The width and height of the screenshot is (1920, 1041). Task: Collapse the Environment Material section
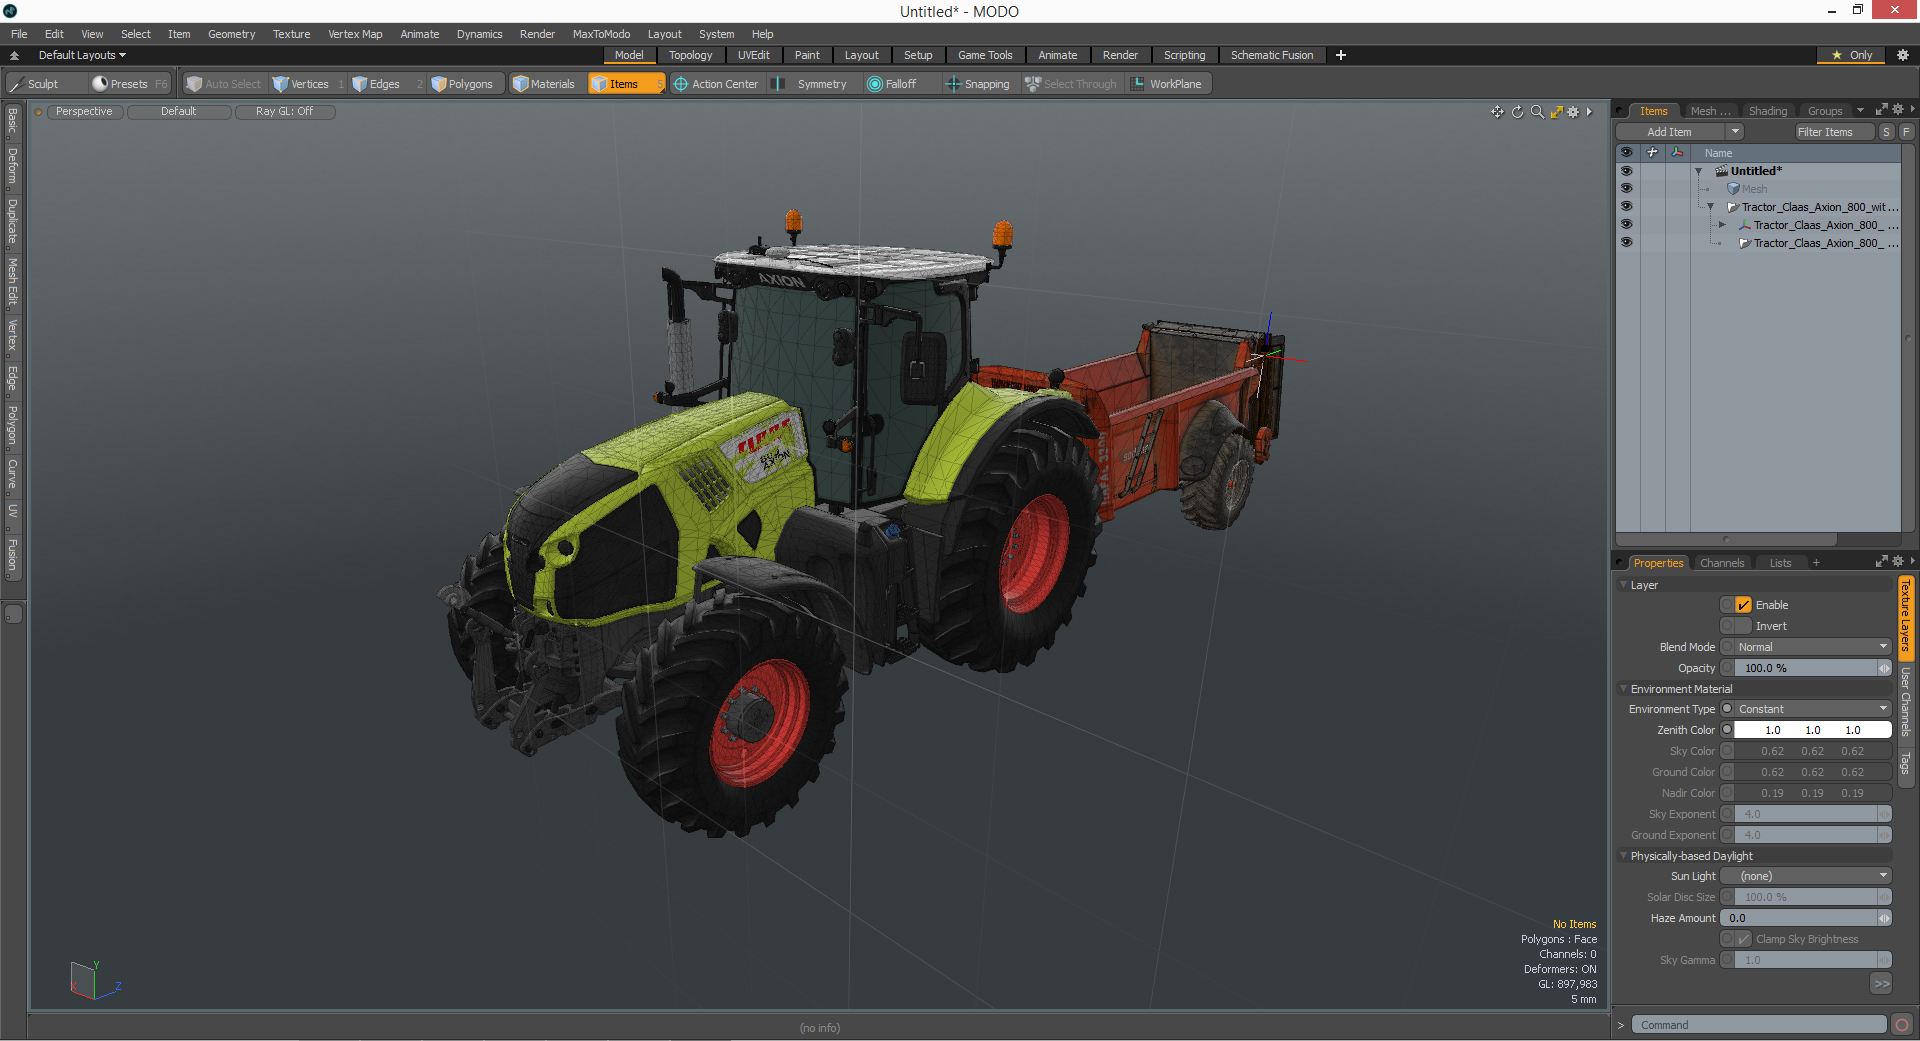point(1623,689)
